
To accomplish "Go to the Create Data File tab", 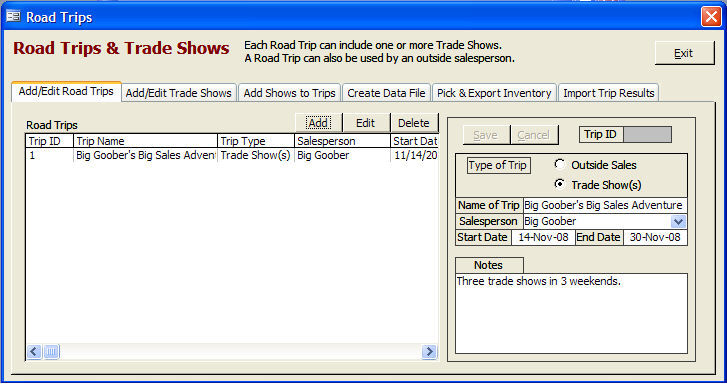I will click(386, 93).
